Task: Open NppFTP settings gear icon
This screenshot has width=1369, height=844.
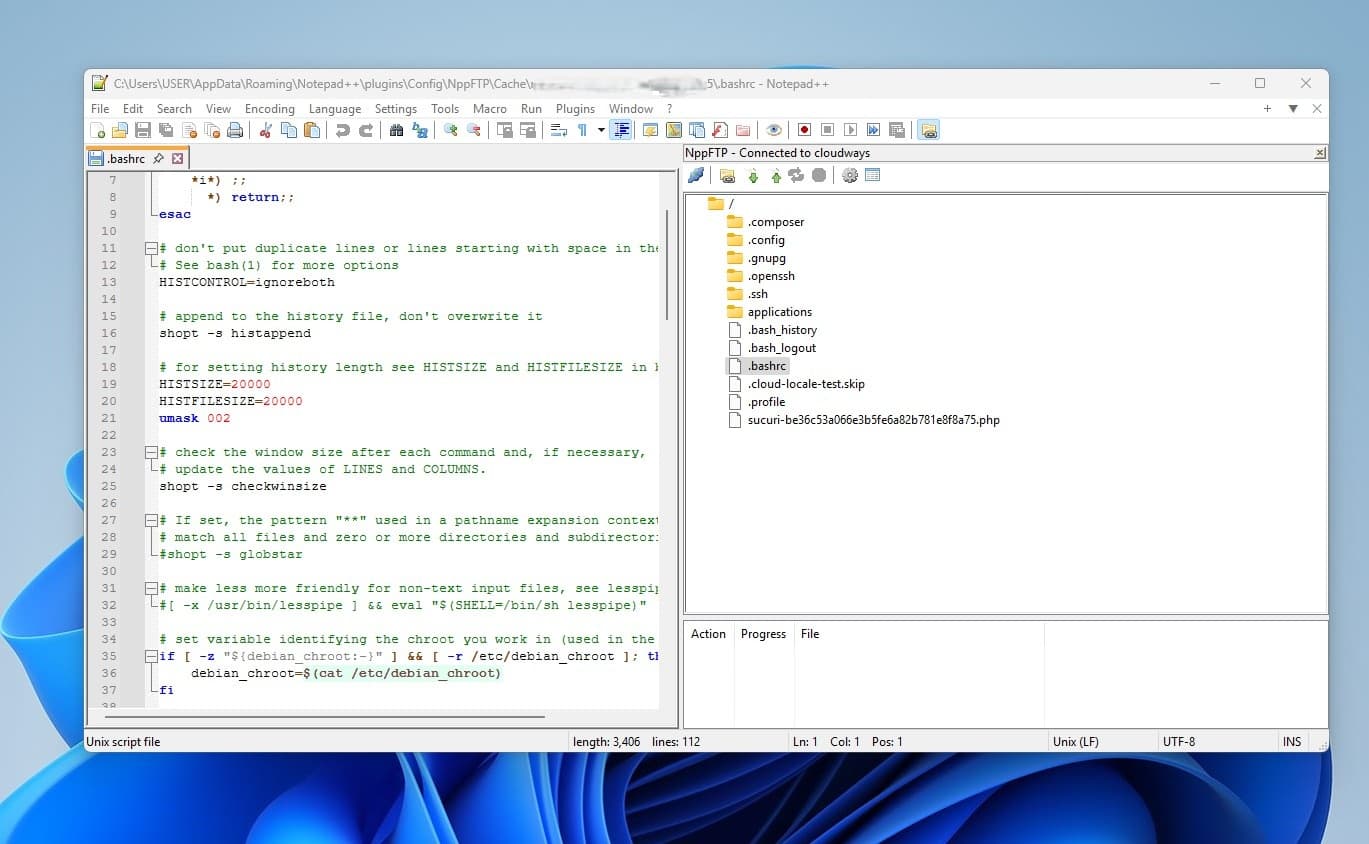Action: pyautogui.click(x=850, y=175)
